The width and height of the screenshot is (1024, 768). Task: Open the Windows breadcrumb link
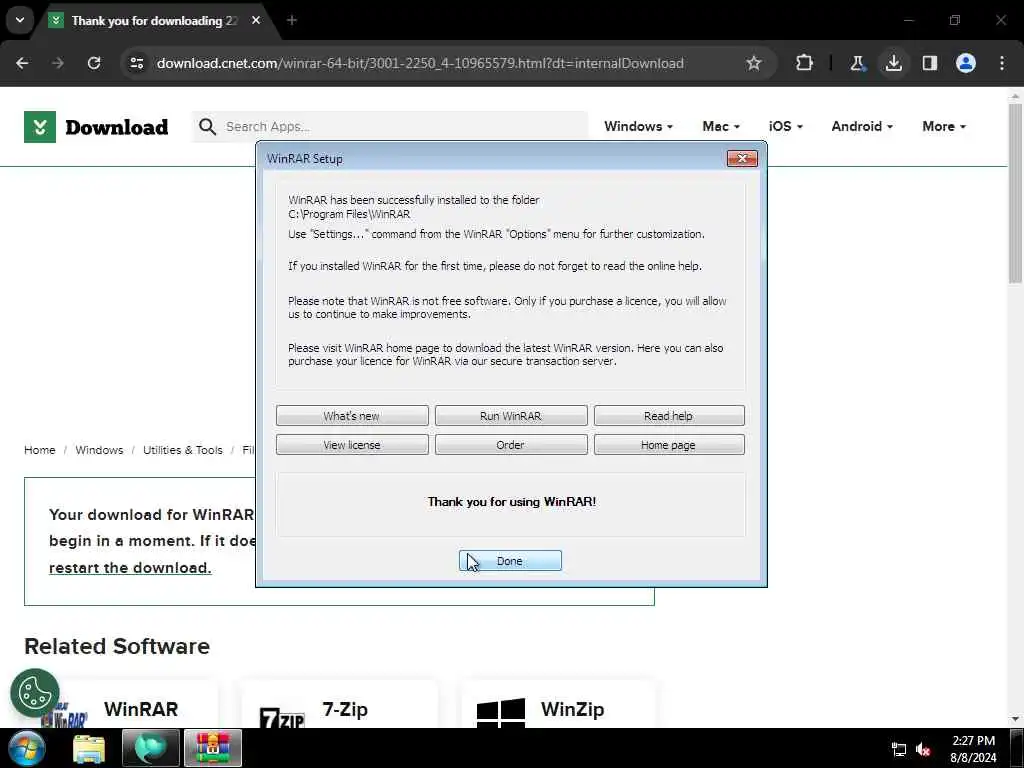(99, 450)
